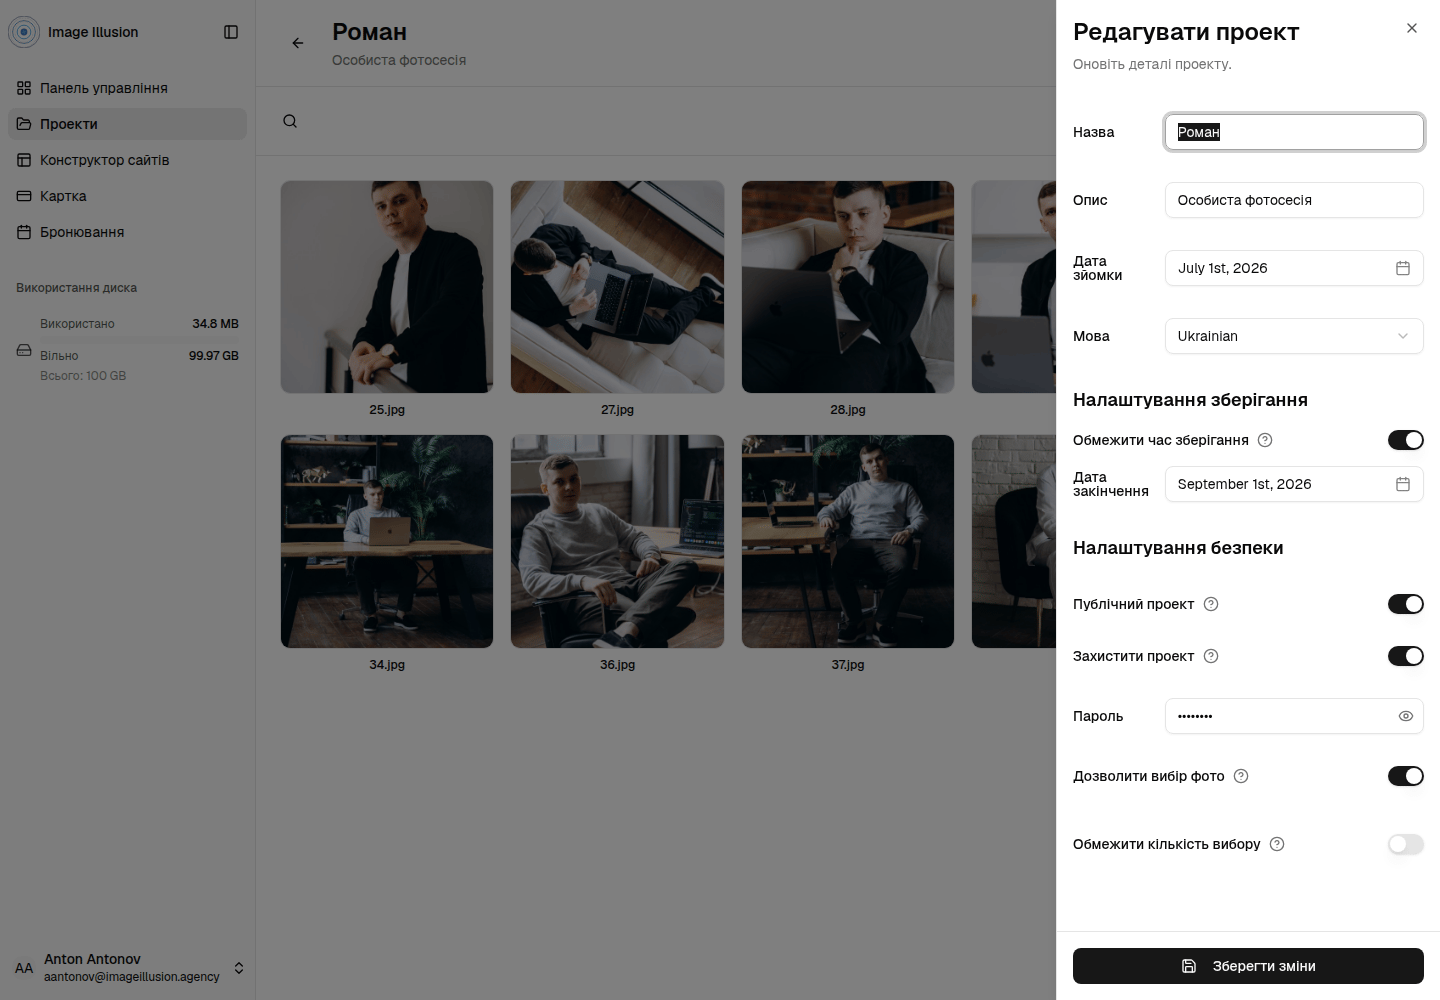
Task: Click the Оновіть деталі проекту text
Action: (x=1152, y=64)
